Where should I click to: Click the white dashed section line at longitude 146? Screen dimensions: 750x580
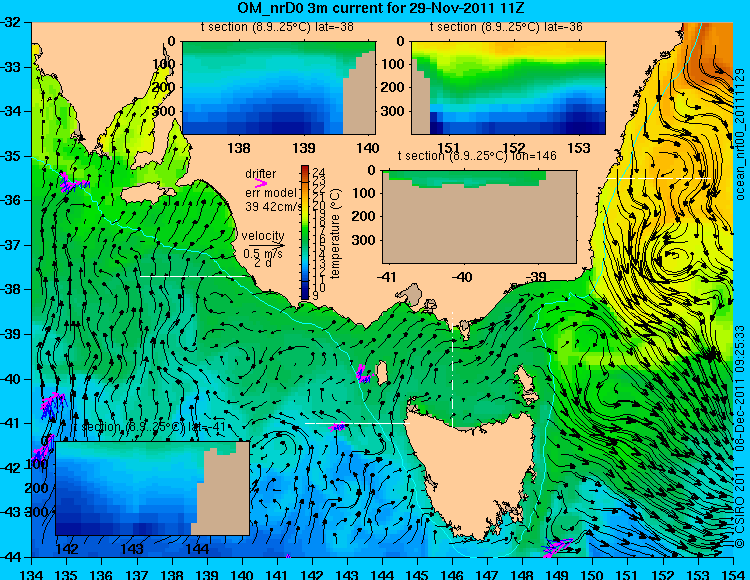[x=452, y=369]
